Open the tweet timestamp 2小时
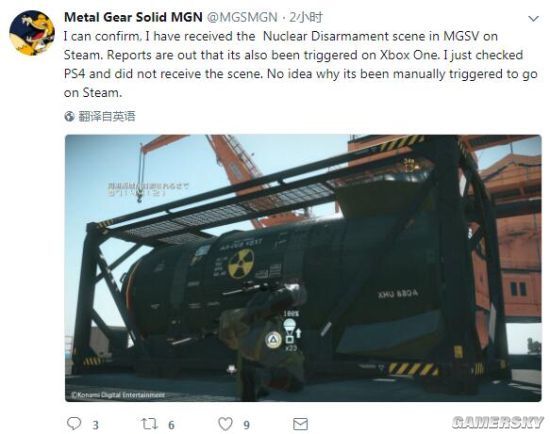This screenshot has height=434, width=550. coord(306,17)
